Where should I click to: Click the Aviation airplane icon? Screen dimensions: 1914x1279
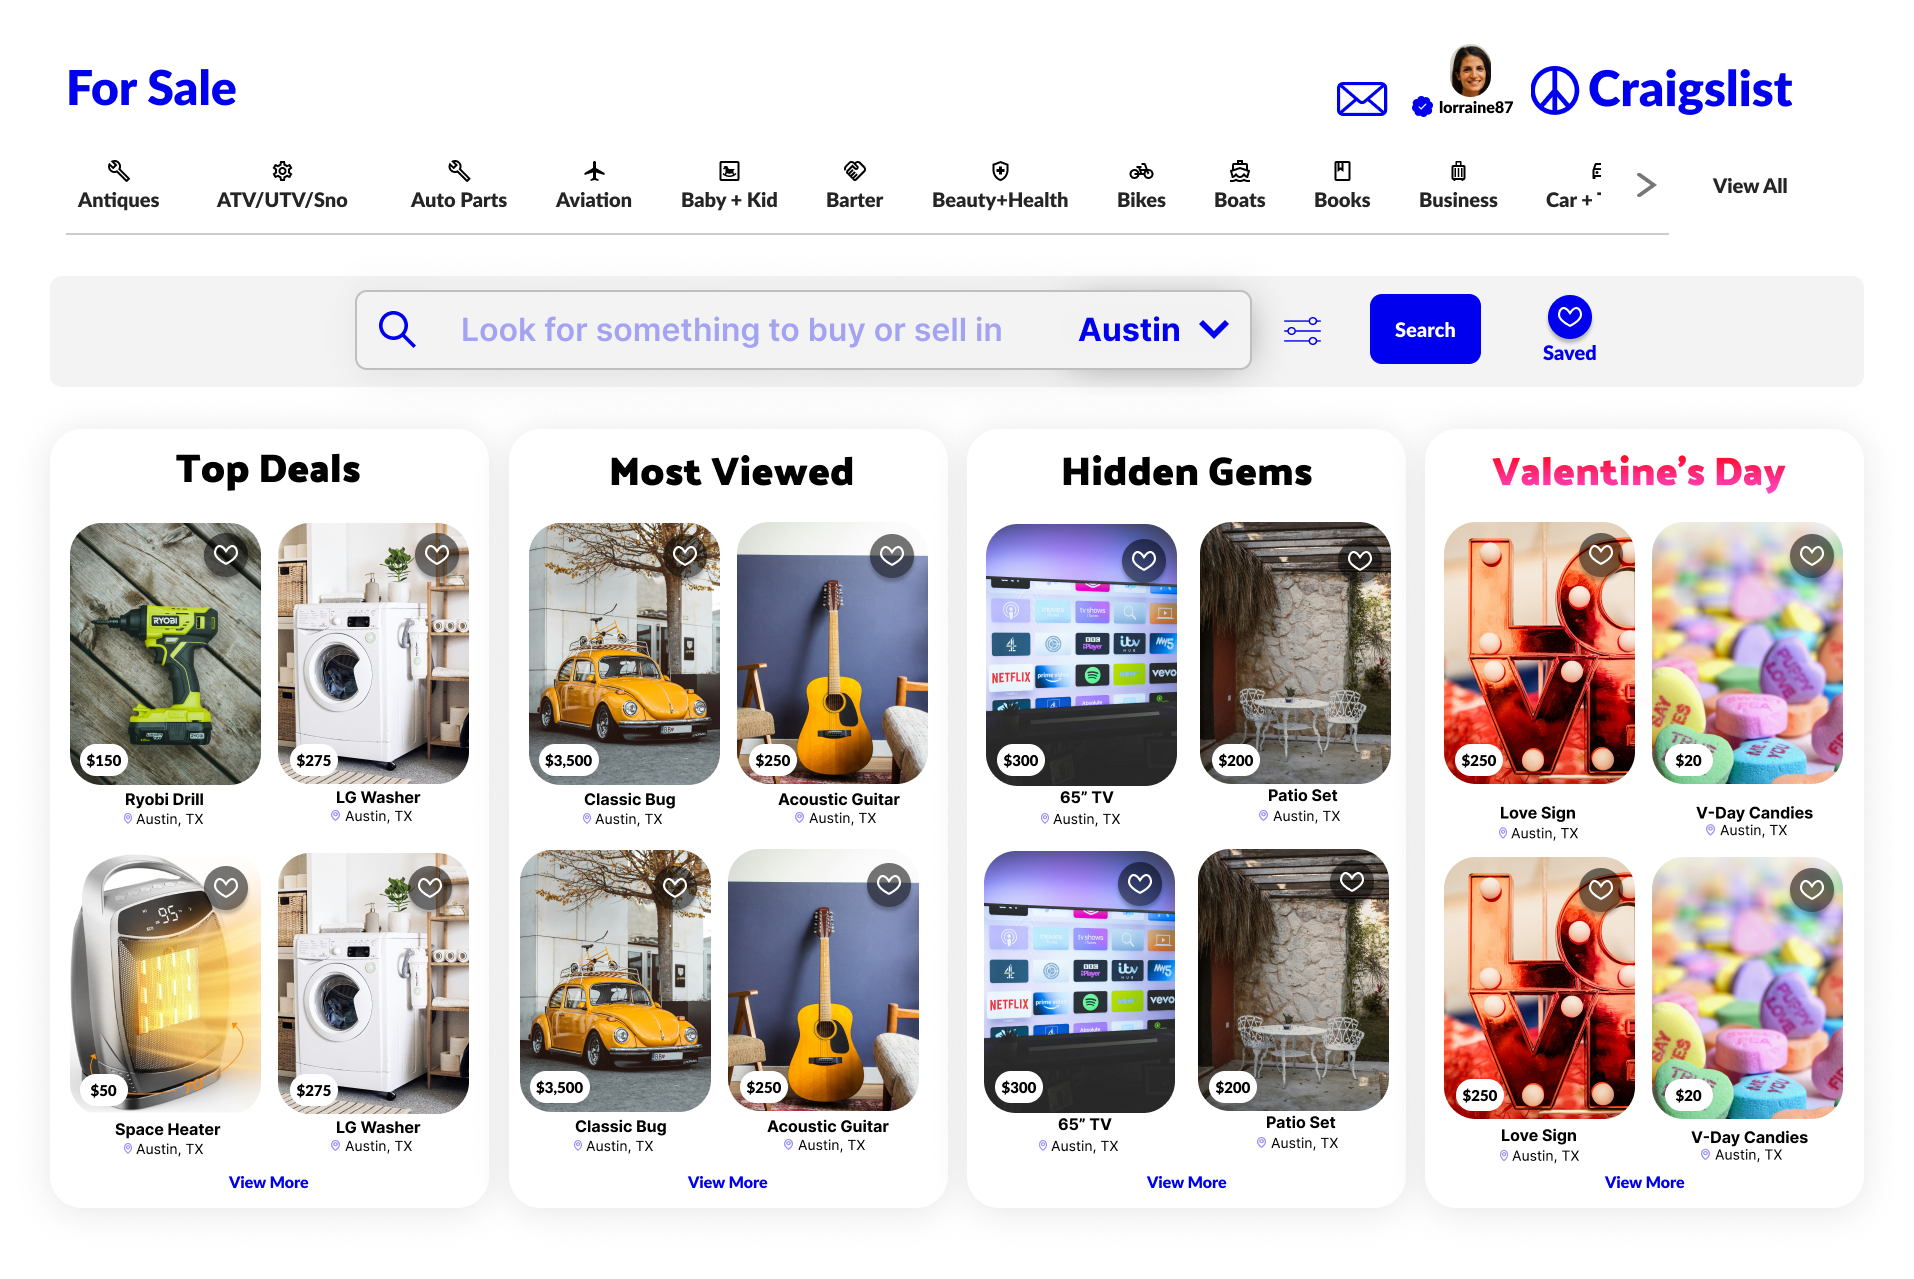click(x=594, y=171)
